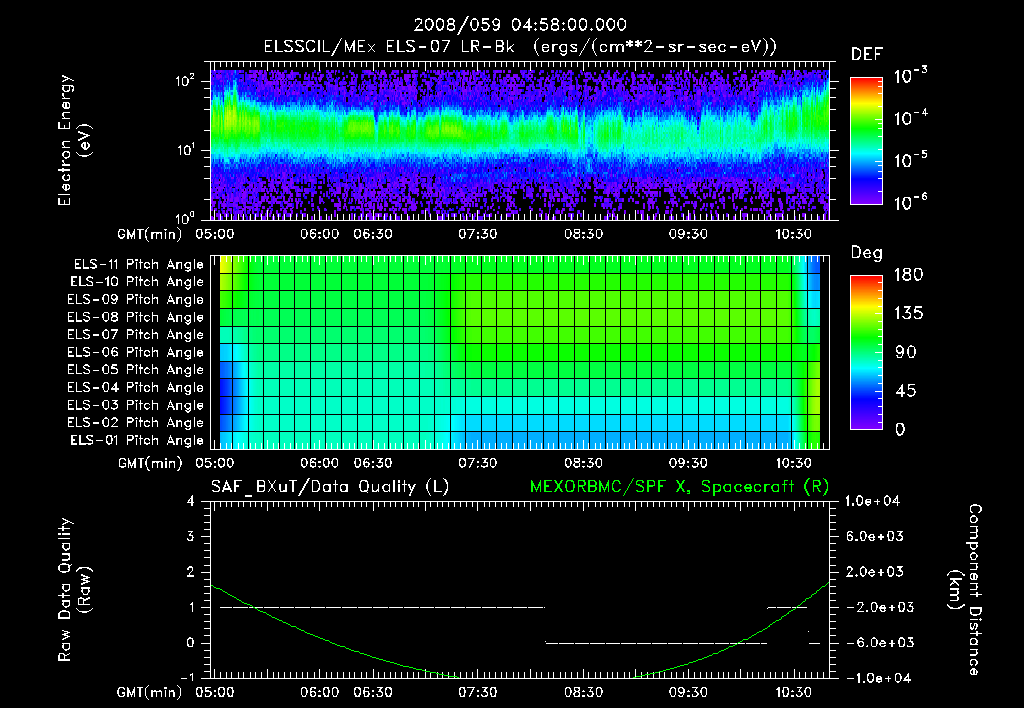Image resolution: width=1024 pixels, height=708 pixels.
Task: Click the 90 degree scale value
Action: 906,352
